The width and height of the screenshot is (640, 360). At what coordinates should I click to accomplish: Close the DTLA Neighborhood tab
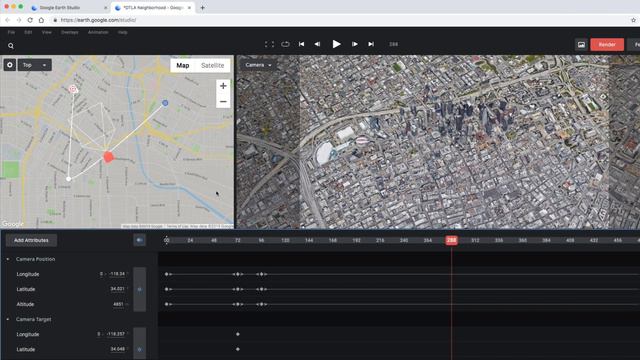coord(189,8)
